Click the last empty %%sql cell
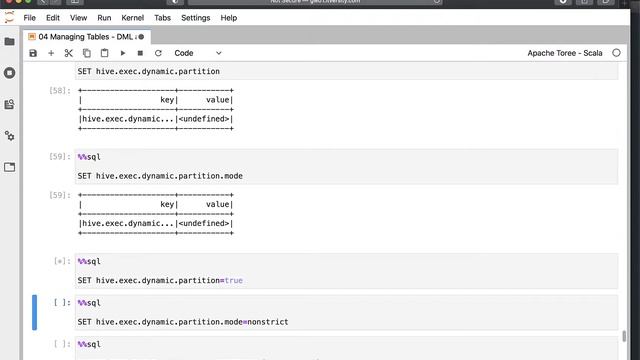This screenshot has width=640, height=360. [x=346, y=348]
